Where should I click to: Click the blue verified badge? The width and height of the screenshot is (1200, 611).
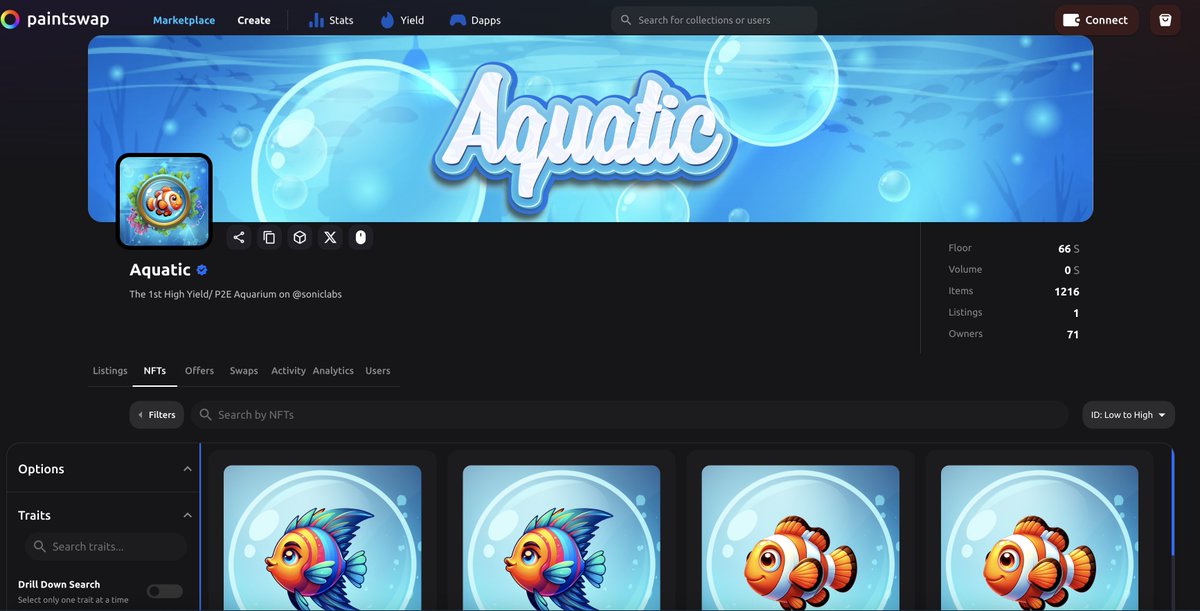tap(202, 270)
